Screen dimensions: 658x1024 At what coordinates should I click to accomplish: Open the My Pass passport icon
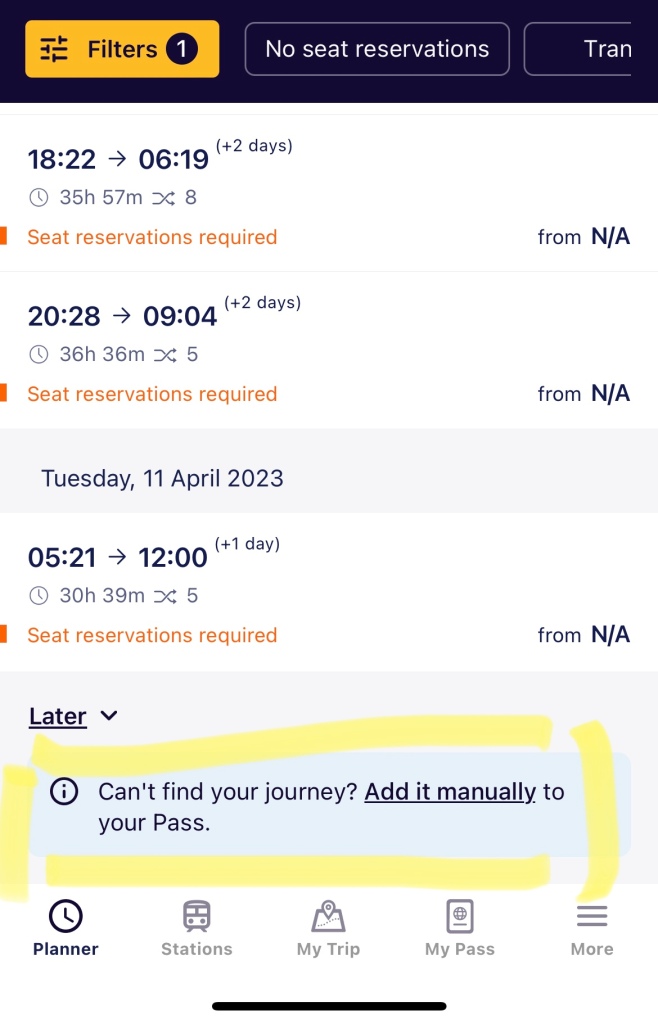[460, 916]
